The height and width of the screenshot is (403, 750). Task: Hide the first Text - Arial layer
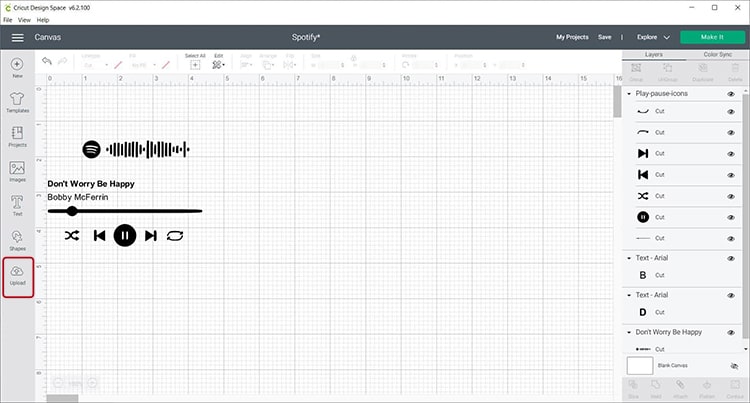[x=731, y=259]
